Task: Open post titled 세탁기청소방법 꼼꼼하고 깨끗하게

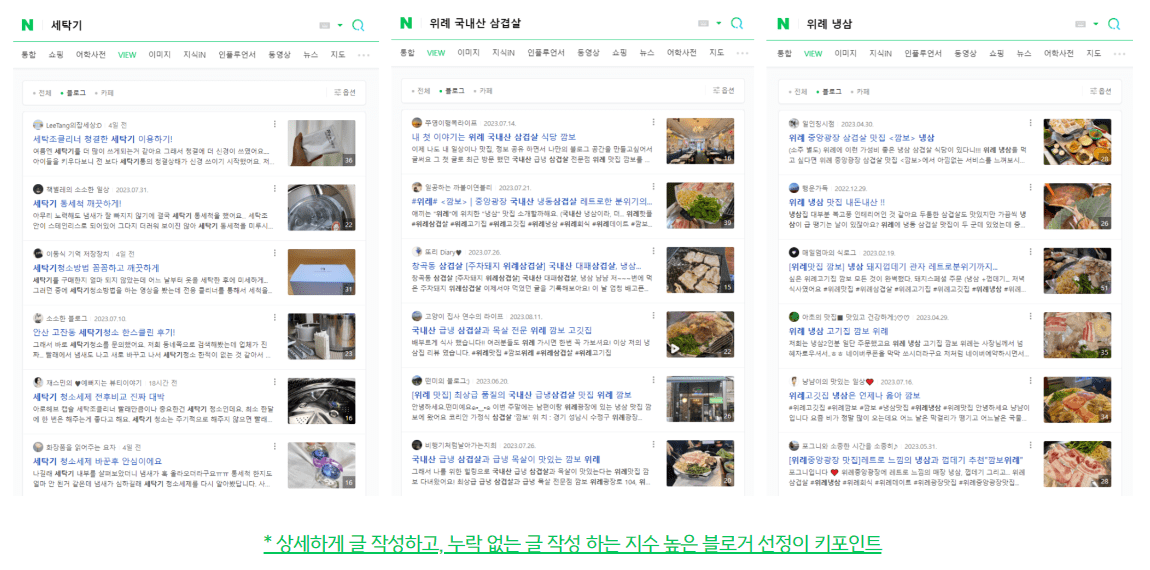Action: click(x=96, y=268)
